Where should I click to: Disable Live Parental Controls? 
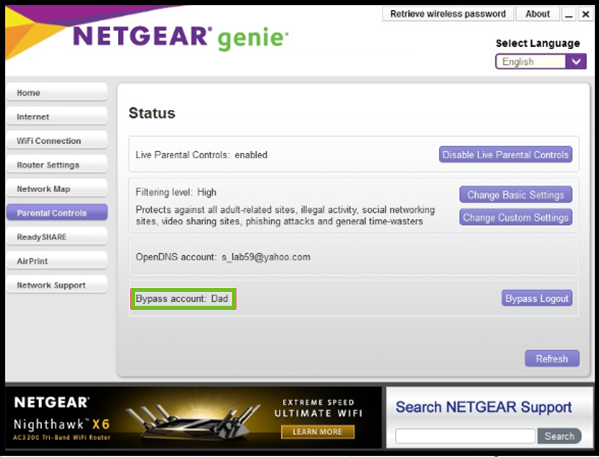point(505,155)
